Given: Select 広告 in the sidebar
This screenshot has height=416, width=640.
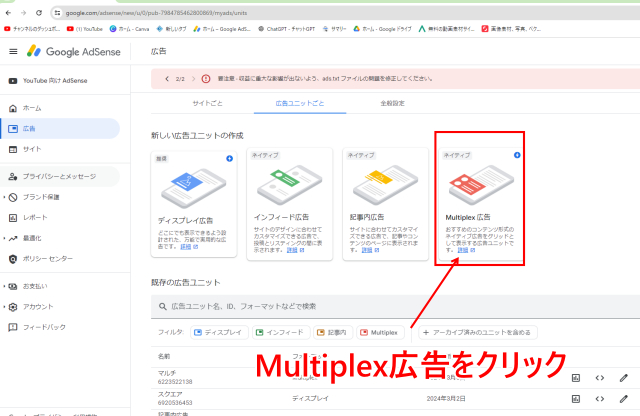Looking at the screenshot, I should (60, 129).
